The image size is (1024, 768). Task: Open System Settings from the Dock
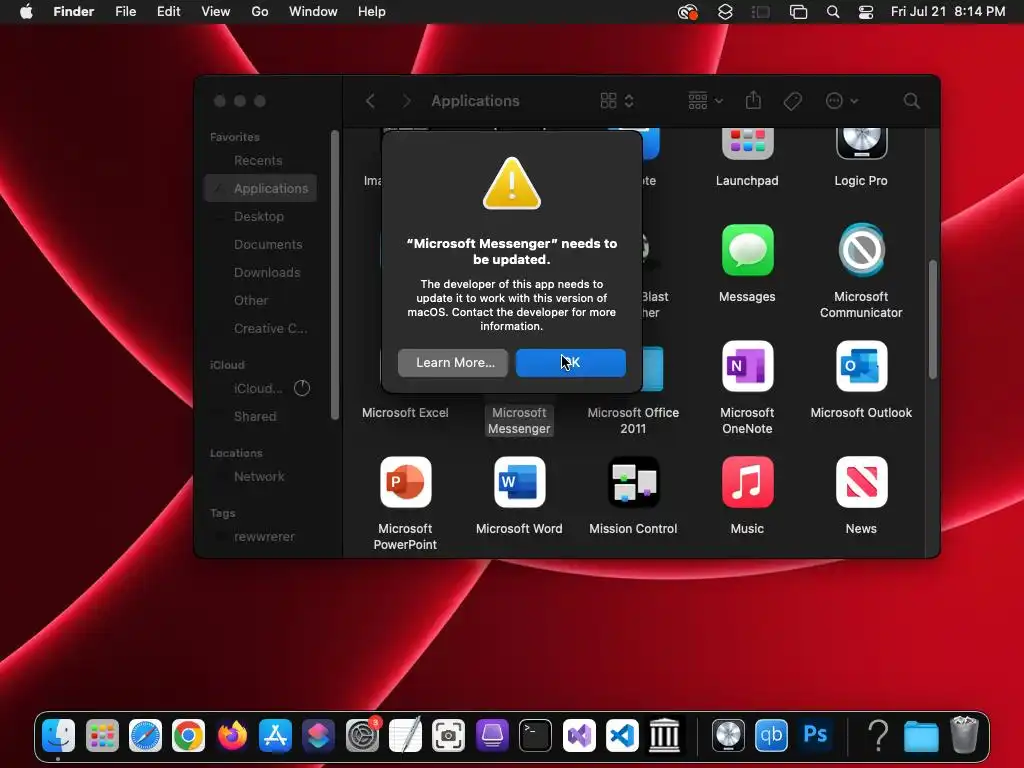[362, 736]
